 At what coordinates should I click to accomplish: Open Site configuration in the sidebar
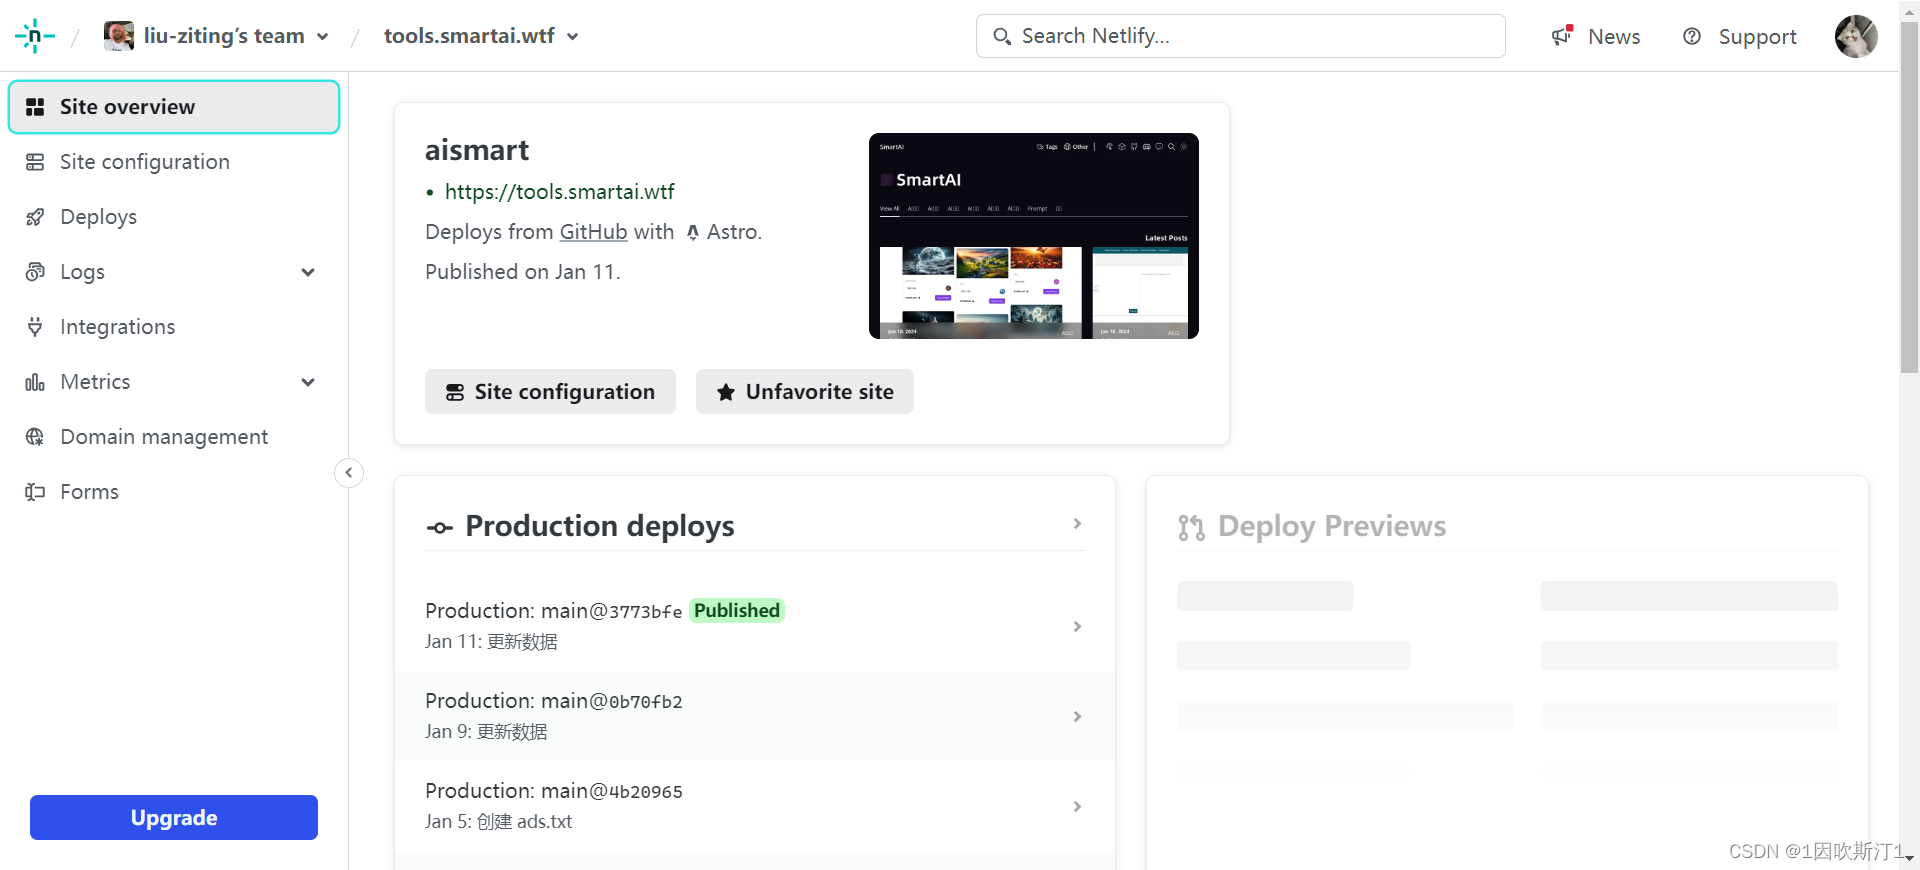[x=174, y=162]
